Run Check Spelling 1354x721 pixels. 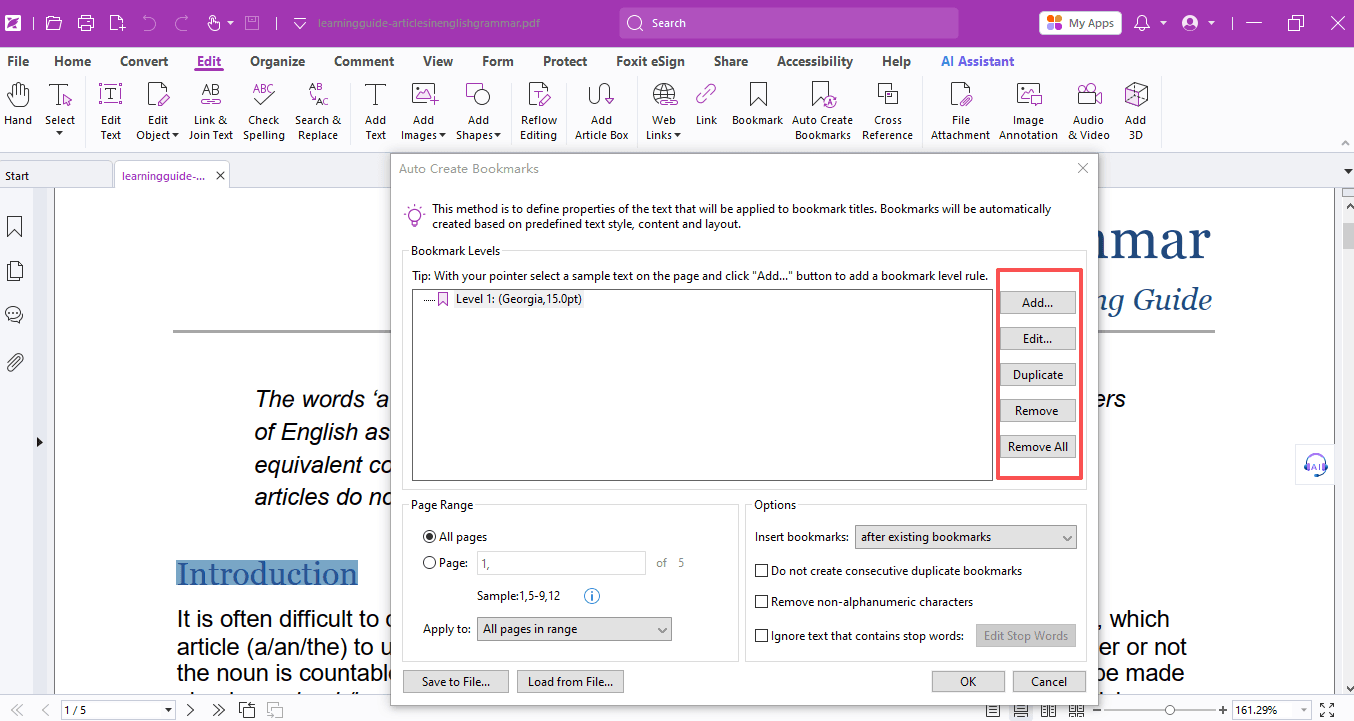[x=264, y=111]
